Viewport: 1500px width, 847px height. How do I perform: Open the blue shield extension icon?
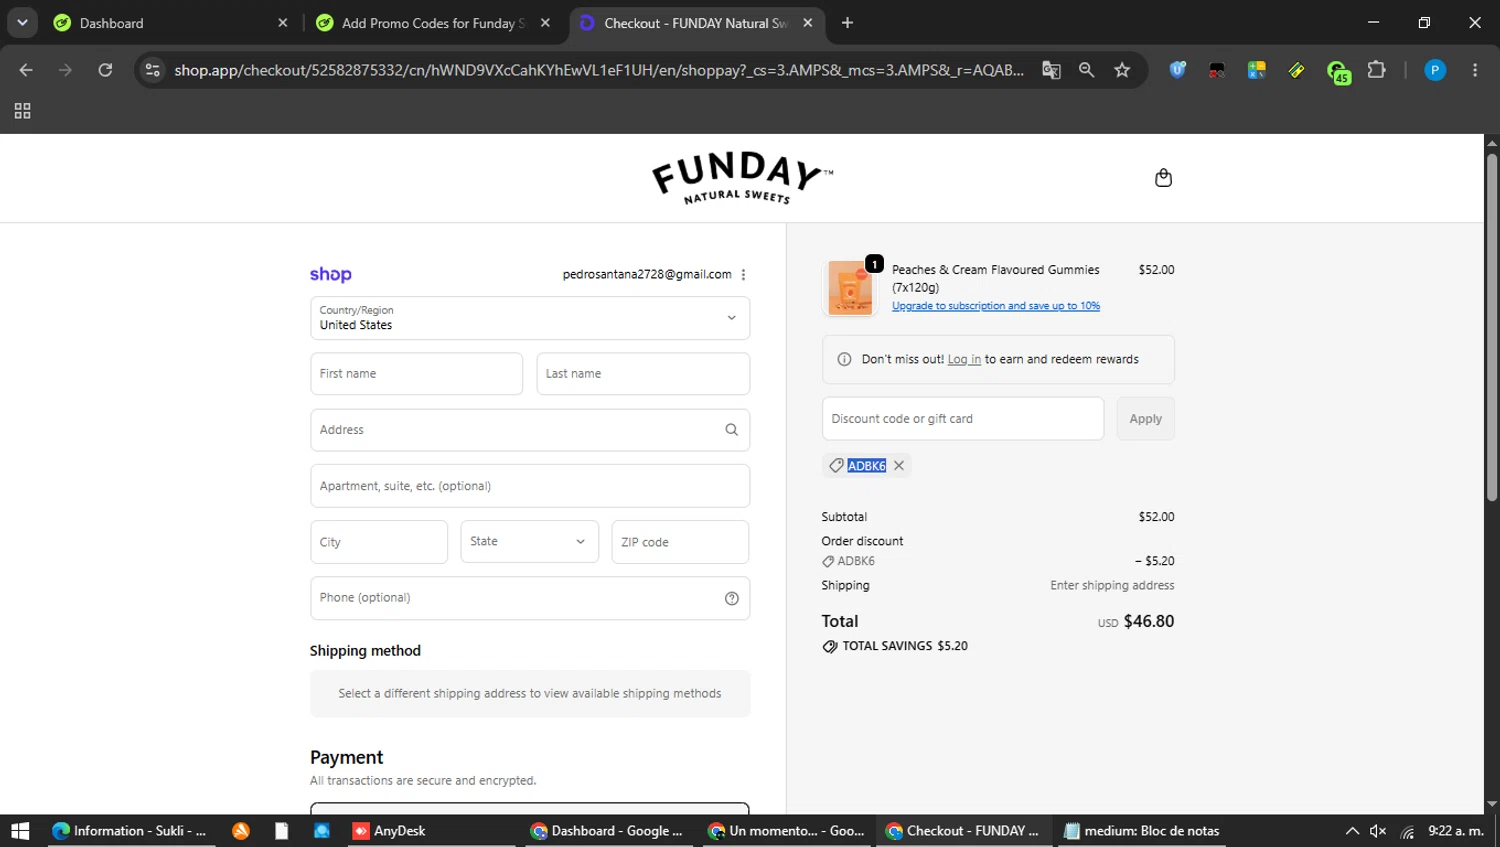pos(1177,70)
